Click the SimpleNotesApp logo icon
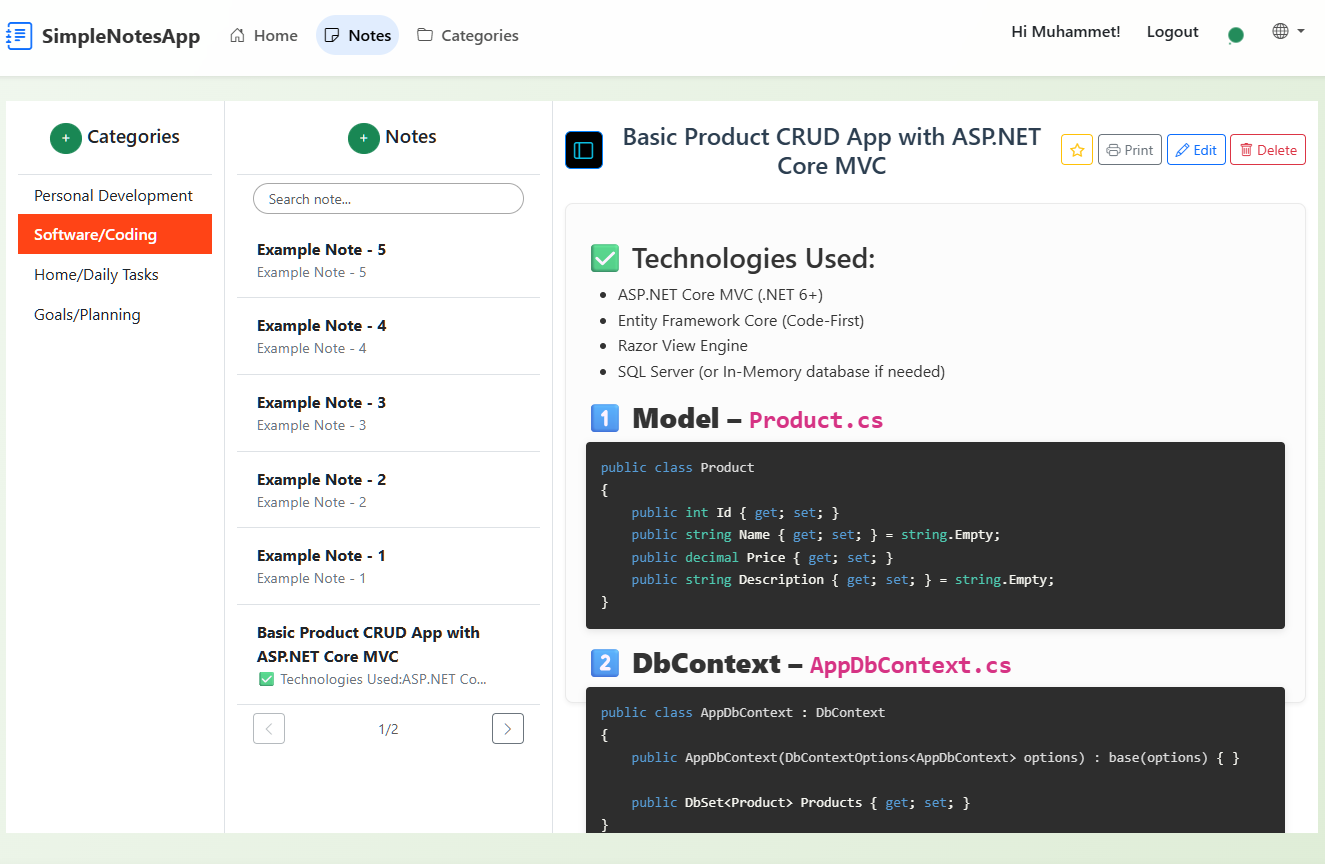Viewport: 1325px width, 864px height. [x=19, y=36]
